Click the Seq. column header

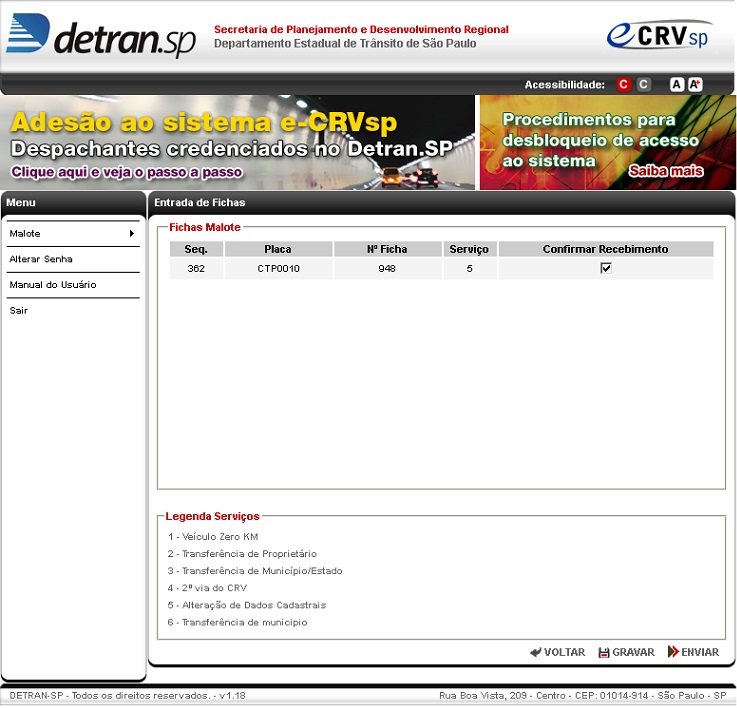(196, 249)
